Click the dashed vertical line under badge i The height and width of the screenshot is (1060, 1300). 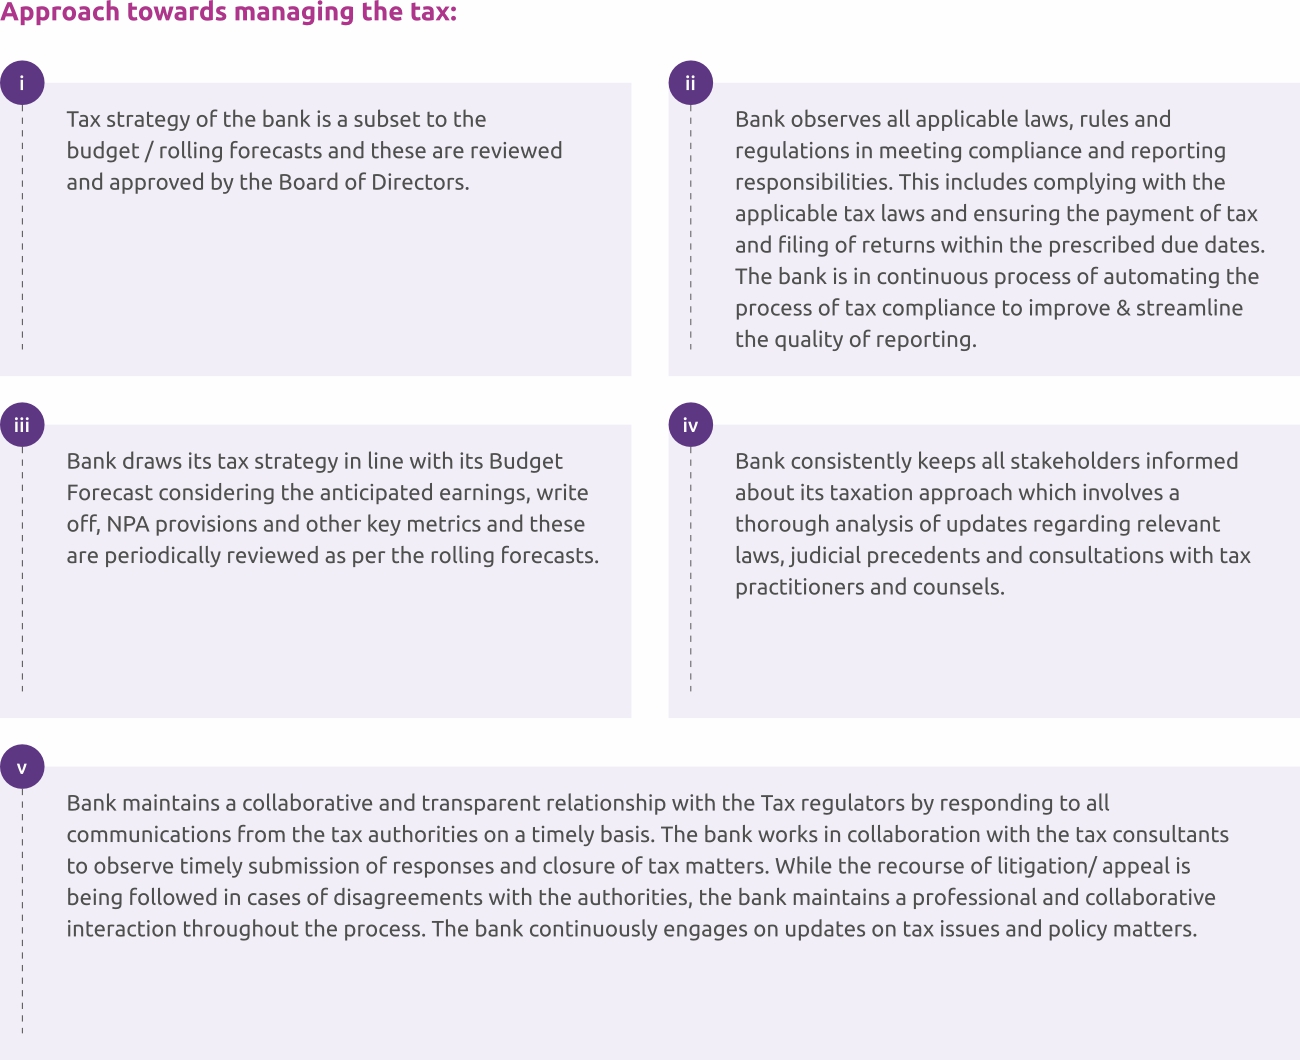click(22, 230)
